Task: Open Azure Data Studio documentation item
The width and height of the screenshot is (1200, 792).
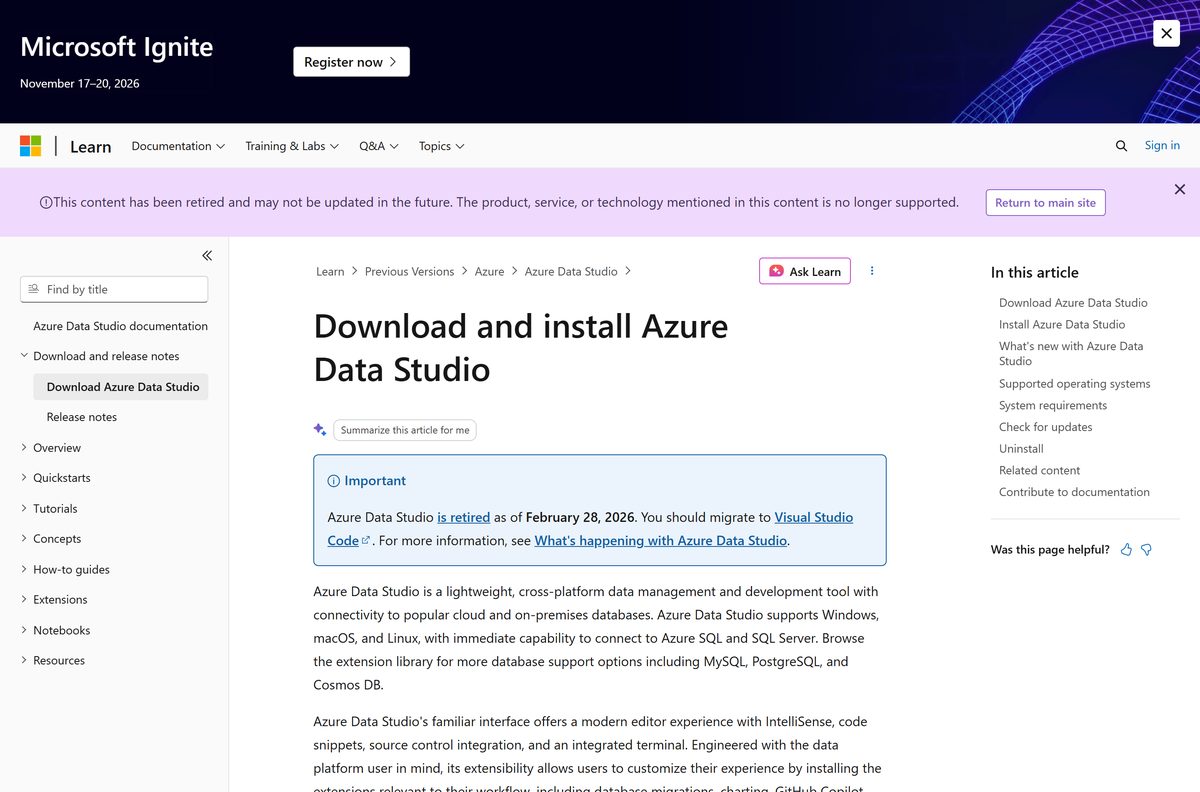Action: pyautogui.click(x=120, y=326)
